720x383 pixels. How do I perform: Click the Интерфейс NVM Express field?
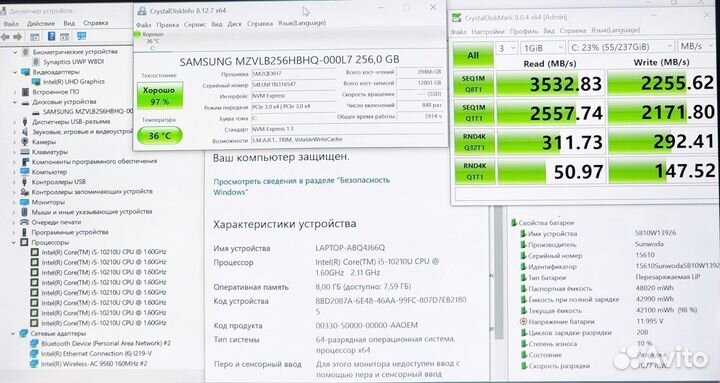(294, 96)
